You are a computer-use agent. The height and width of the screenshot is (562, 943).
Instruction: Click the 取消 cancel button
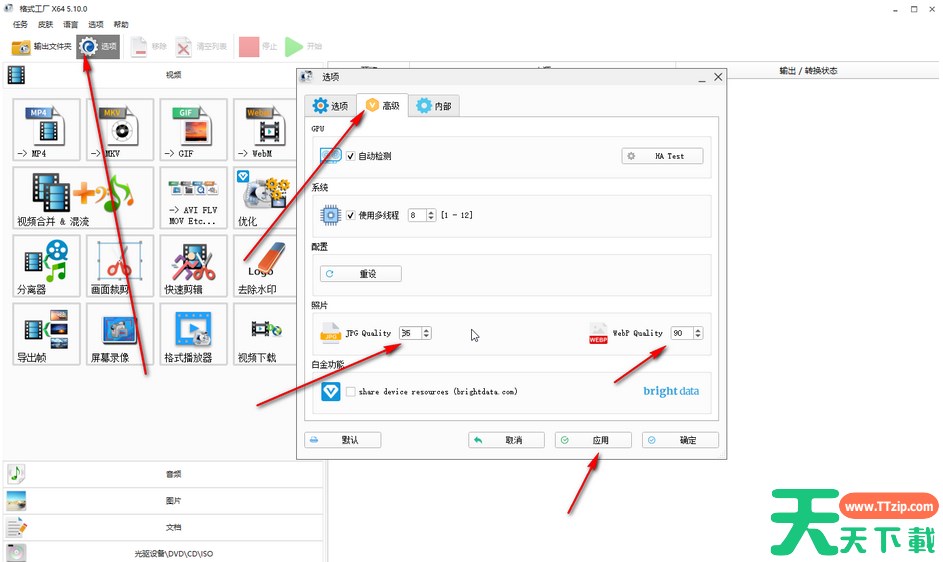click(506, 440)
